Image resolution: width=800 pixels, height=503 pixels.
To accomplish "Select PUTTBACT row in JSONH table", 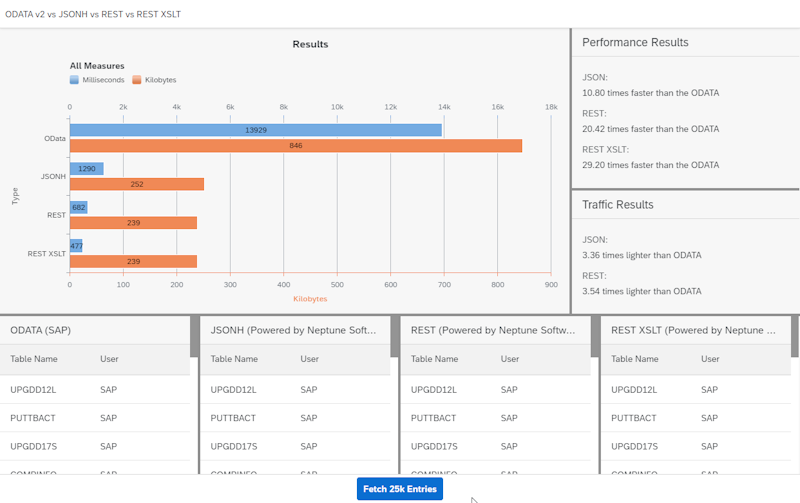I will click(x=295, y=418).
